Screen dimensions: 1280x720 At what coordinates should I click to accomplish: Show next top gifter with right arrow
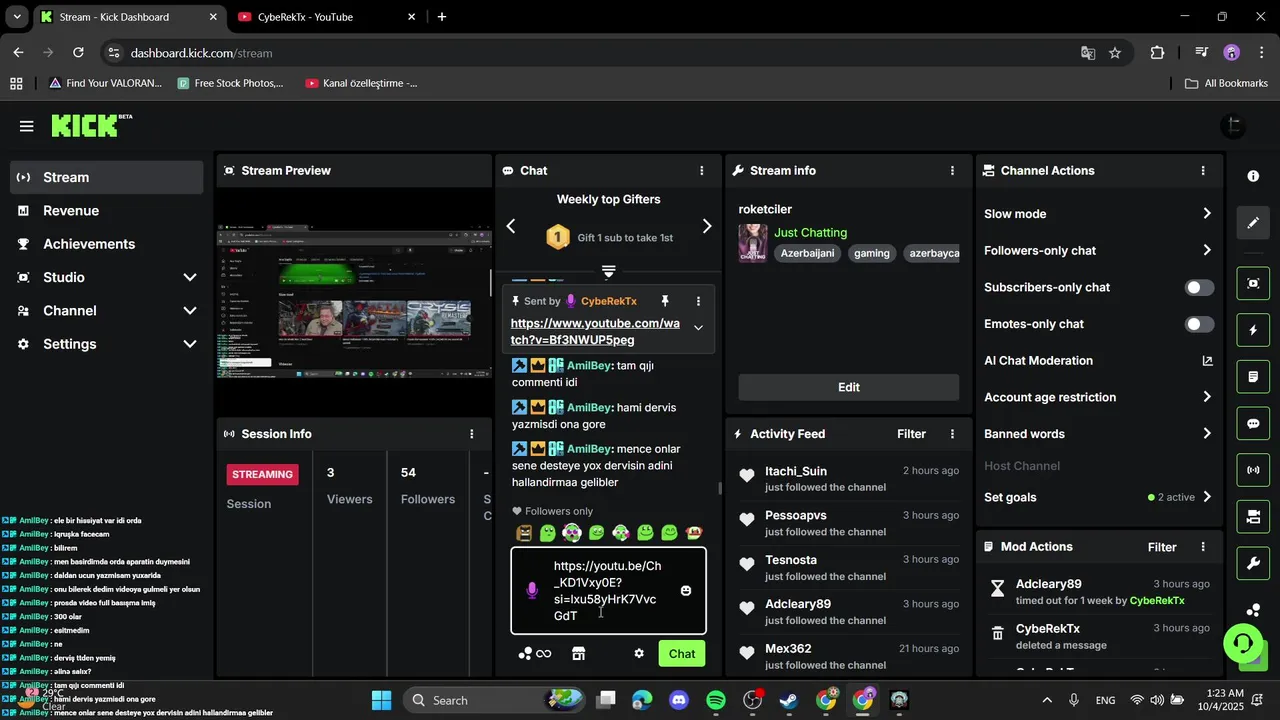point(707,226)
